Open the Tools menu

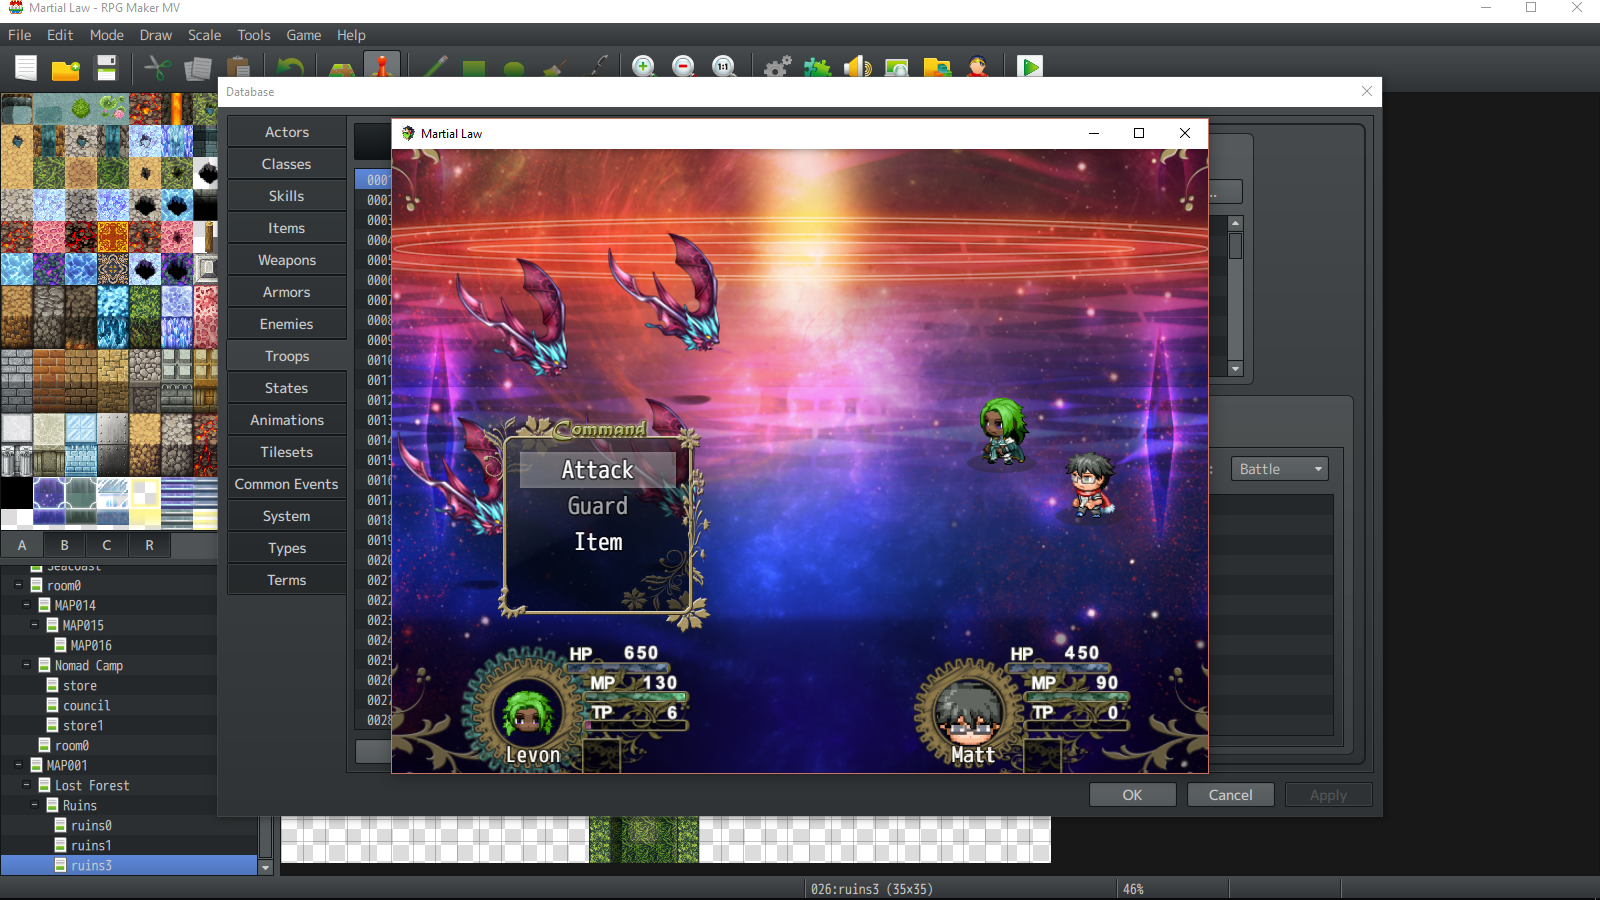point(254,35)
